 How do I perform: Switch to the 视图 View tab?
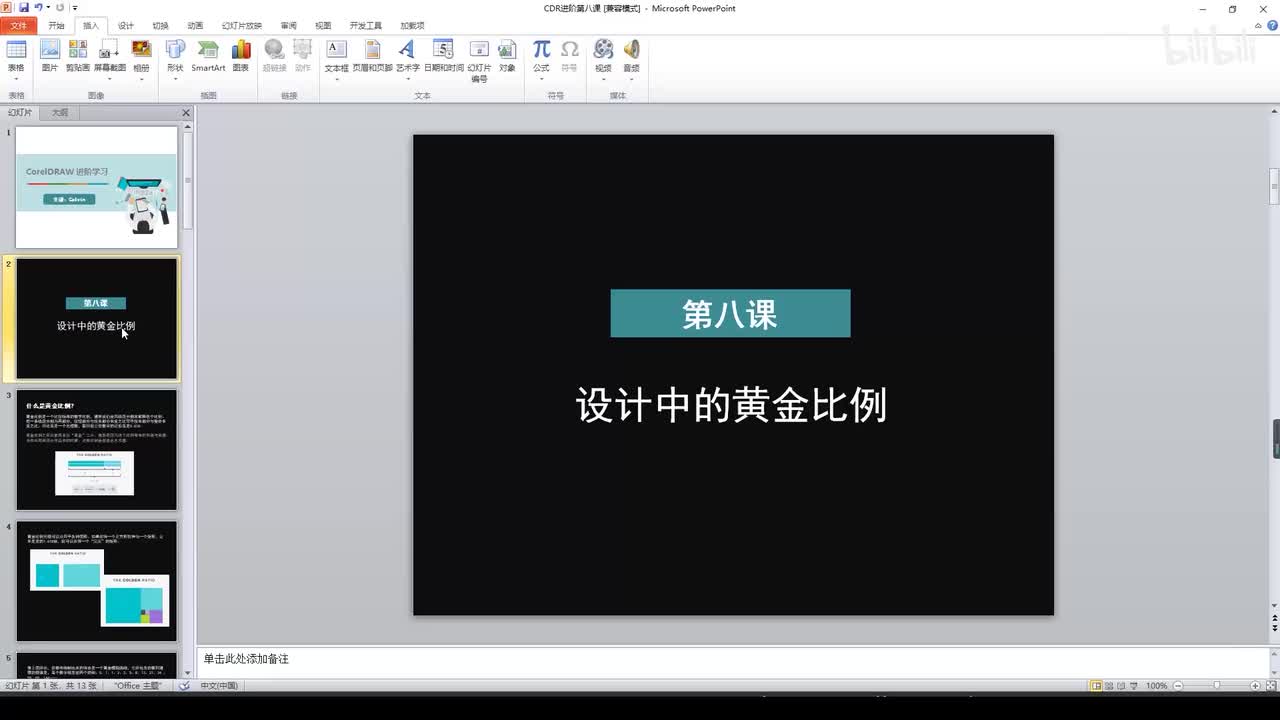[x=323, y=26]
